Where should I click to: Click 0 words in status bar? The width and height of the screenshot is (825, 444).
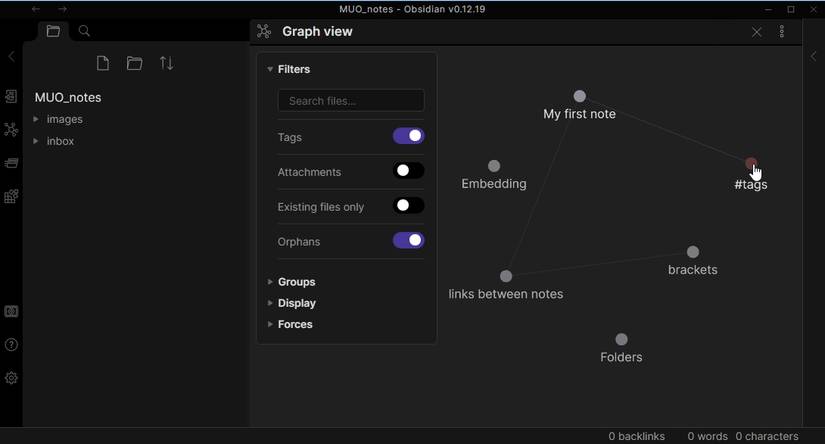(x=707, y=436)
